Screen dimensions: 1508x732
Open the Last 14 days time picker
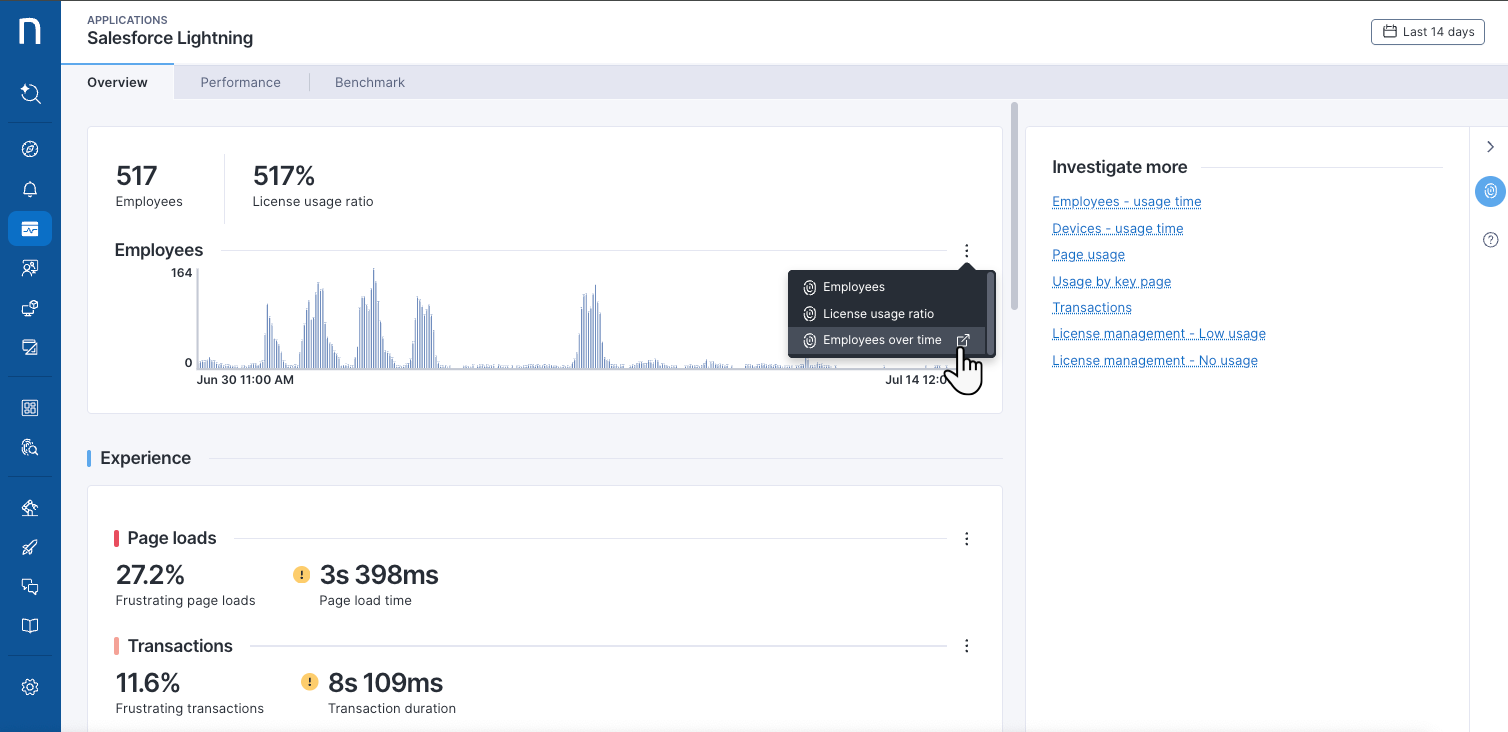[x=1427, y=31]
